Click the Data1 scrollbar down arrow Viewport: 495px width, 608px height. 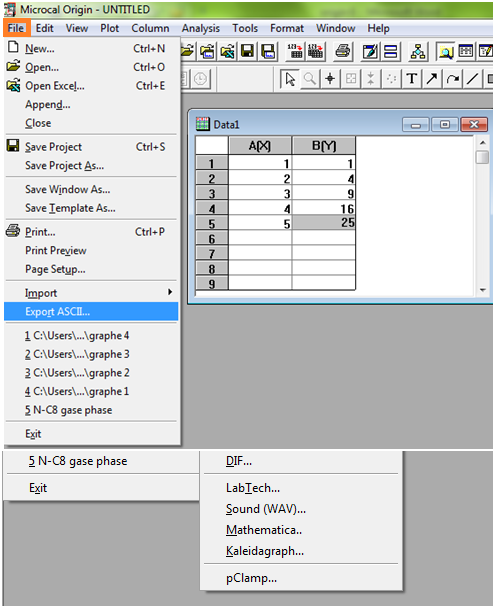tap(483, 290)
